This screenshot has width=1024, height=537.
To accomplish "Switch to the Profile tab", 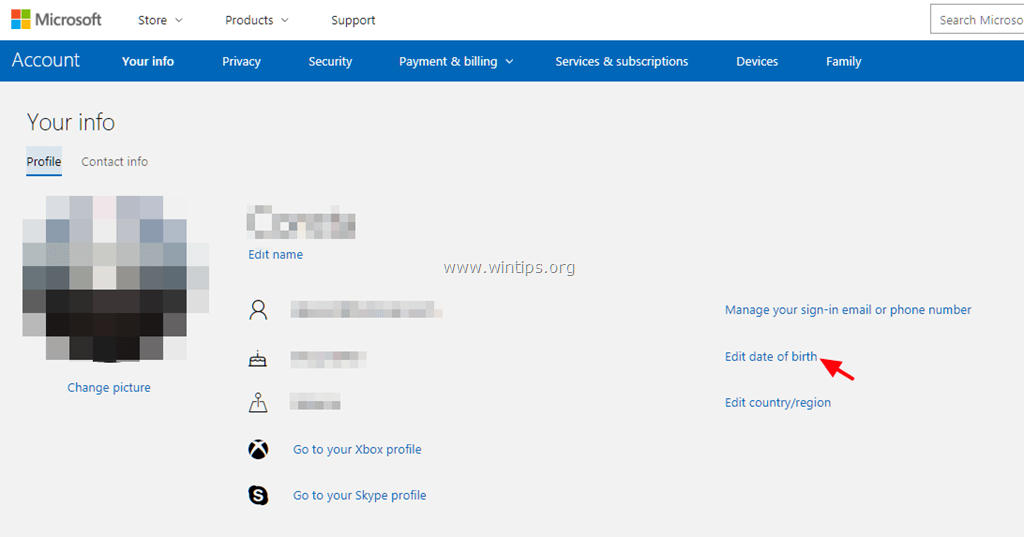I will pos(44,161).
